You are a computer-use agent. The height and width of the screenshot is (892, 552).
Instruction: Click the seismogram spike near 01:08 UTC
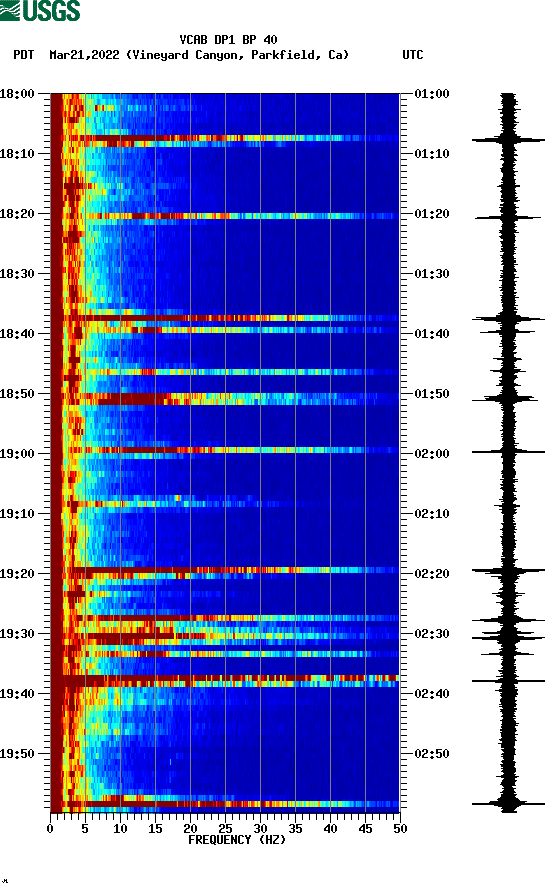coord(508,139)
